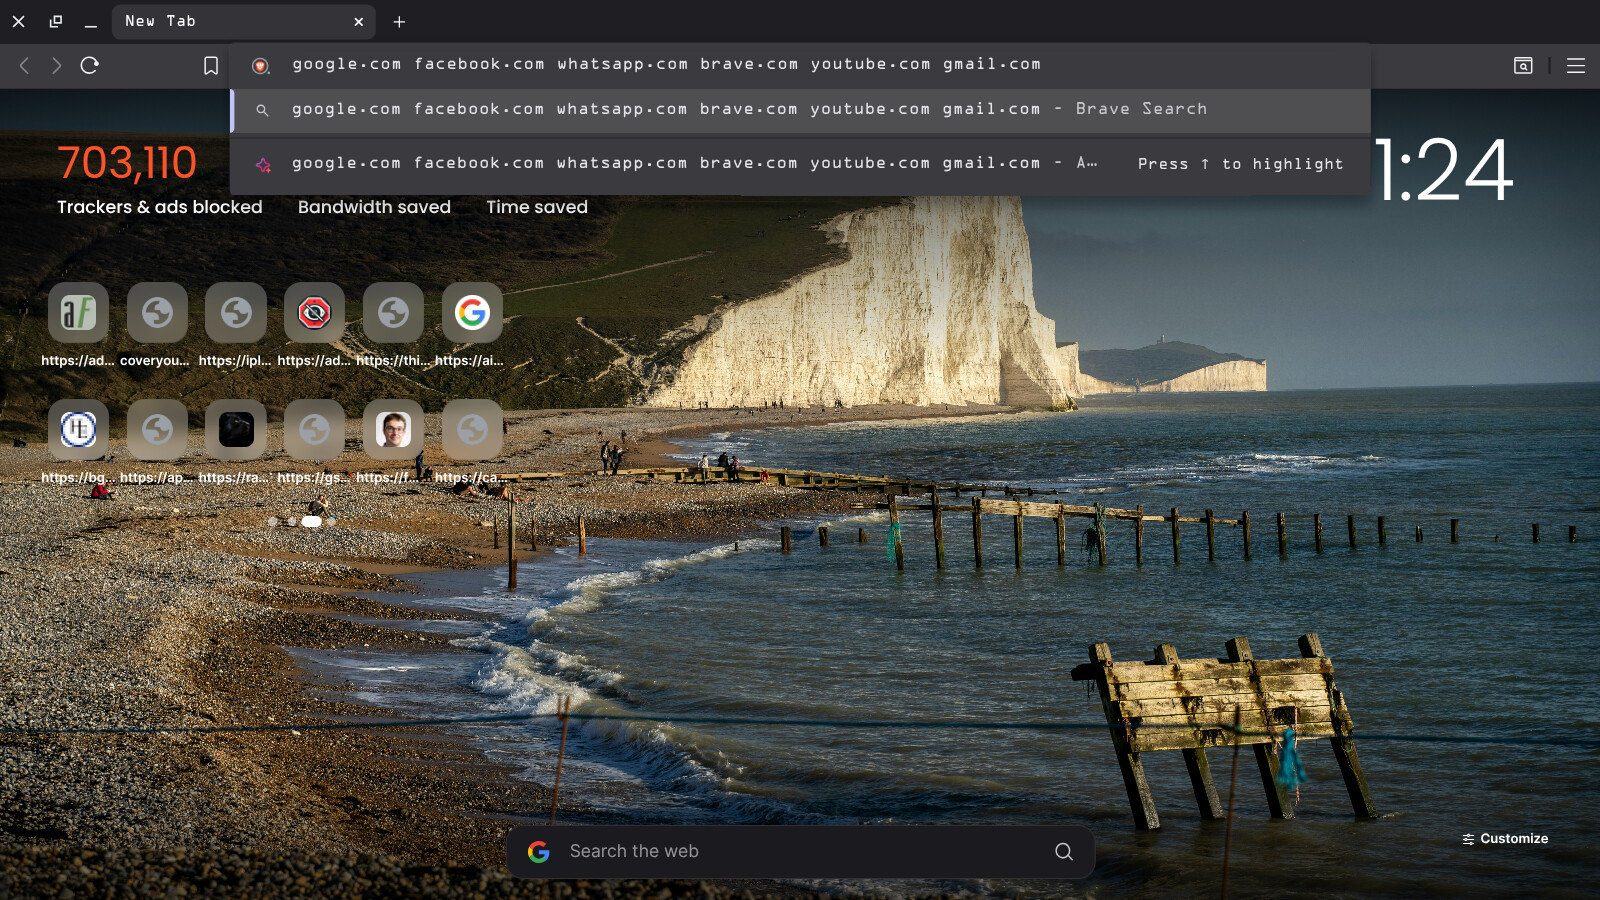The height and width of the screenshot is (900, 1600).
Task: Open the red eye stop-sign top site tile
Action: pos(314,313)
